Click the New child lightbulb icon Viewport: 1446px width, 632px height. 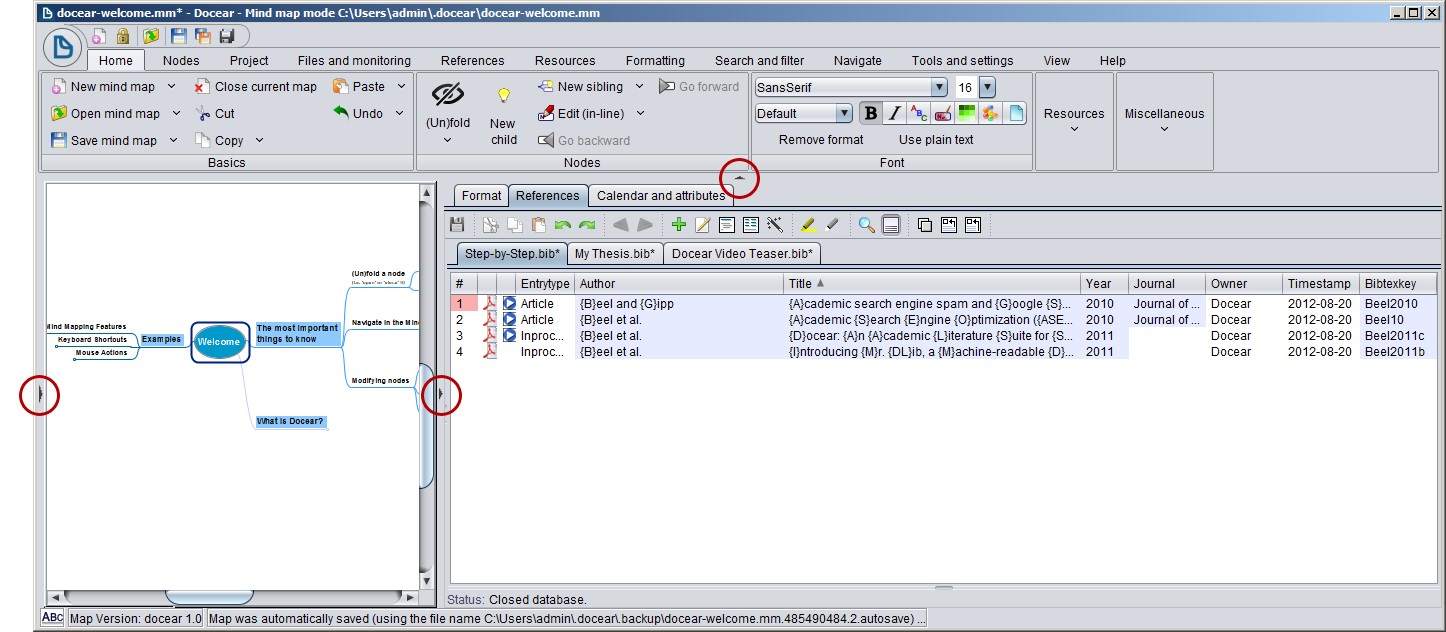point(504,96)
